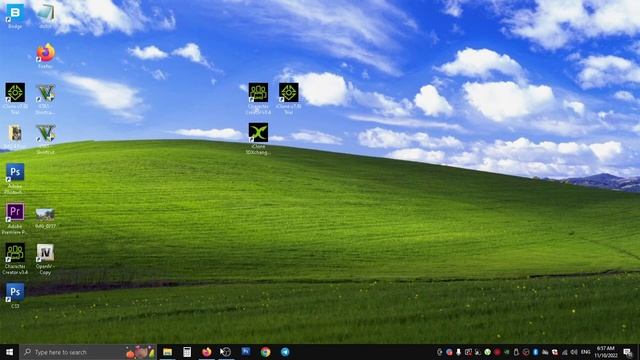
Task: Click the microphone icon in the system tray
Action: click(x=458, y=352)
